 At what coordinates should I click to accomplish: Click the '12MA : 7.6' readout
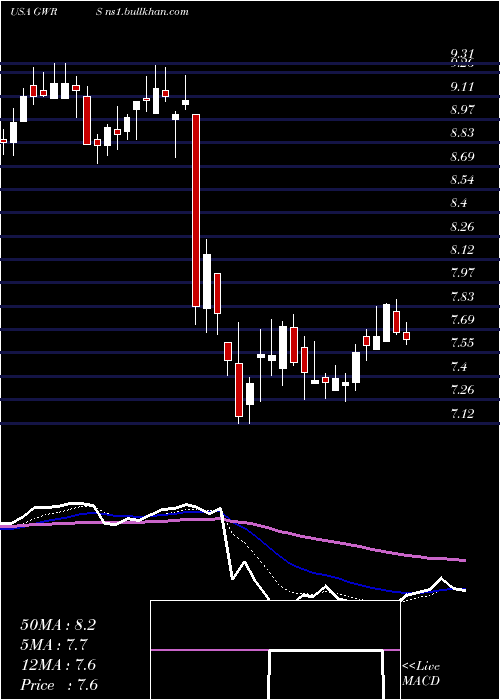58,665
